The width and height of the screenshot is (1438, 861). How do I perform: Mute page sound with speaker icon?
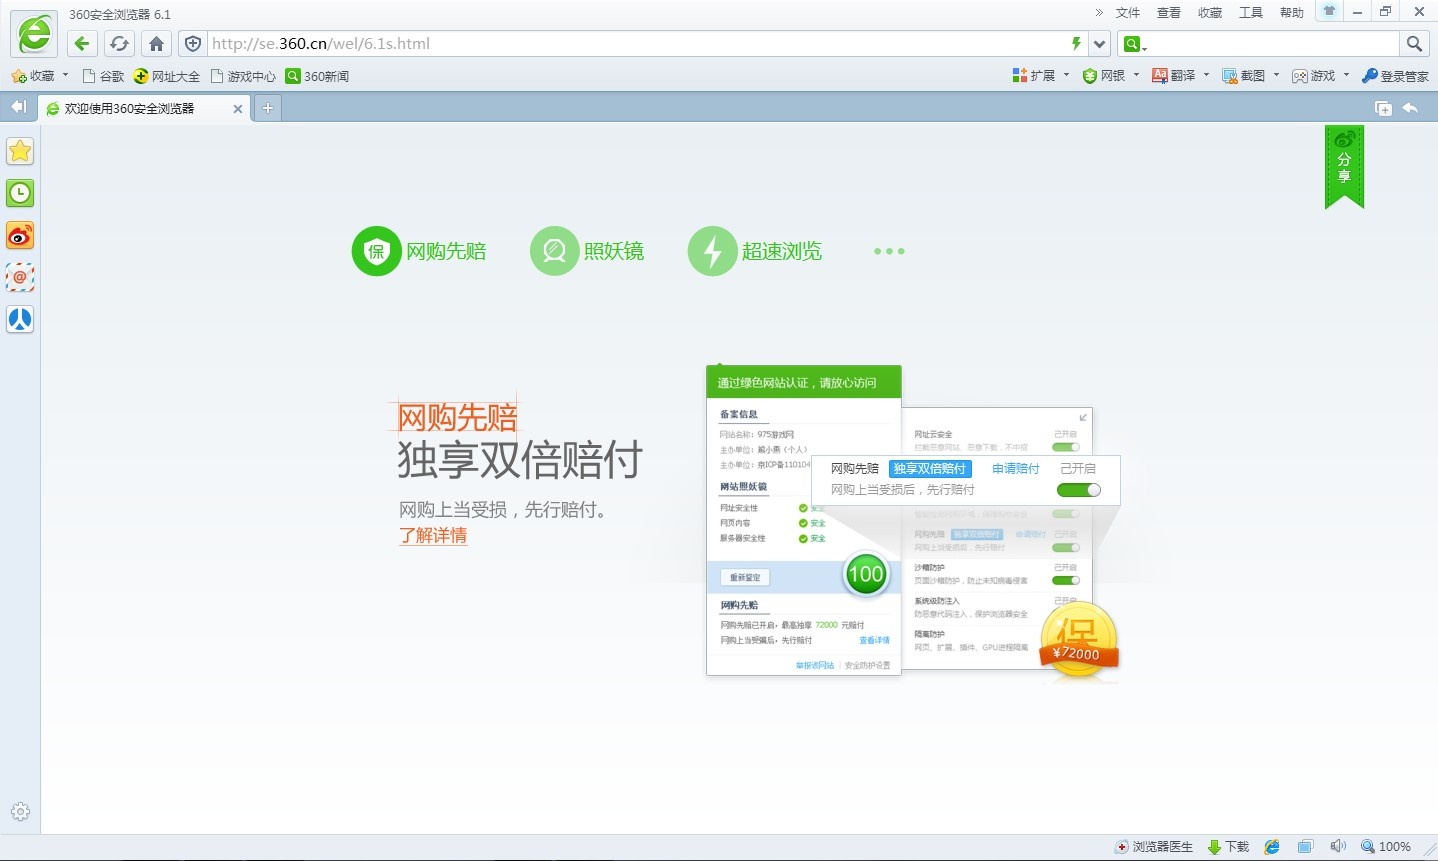pos(1338,847)
